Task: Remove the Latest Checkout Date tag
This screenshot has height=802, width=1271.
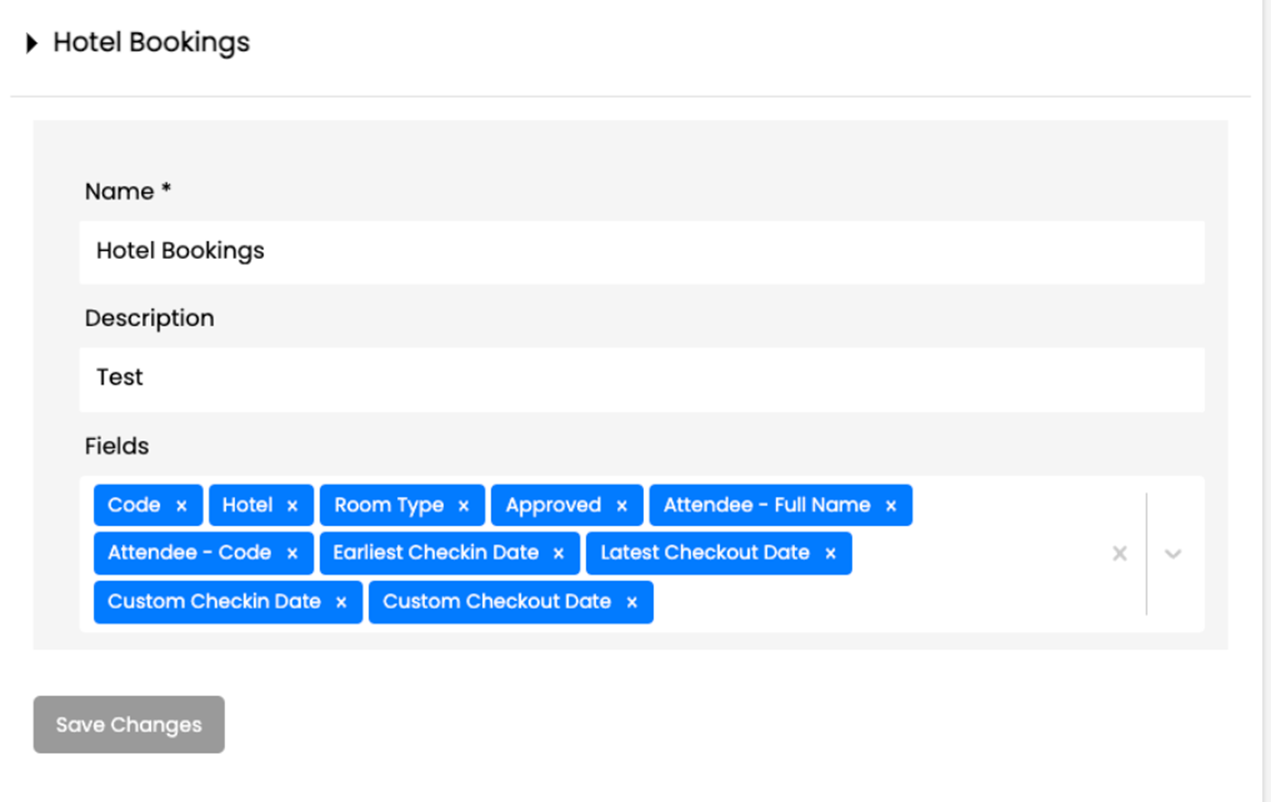Action: [x=830, y=553]
